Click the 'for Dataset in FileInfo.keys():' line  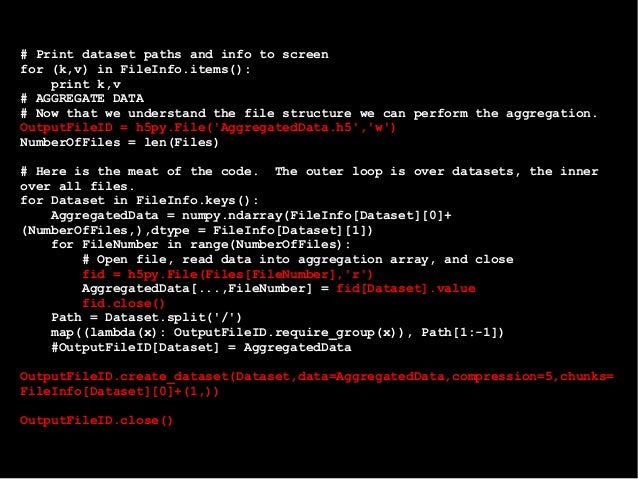click(x=139, y=201)
